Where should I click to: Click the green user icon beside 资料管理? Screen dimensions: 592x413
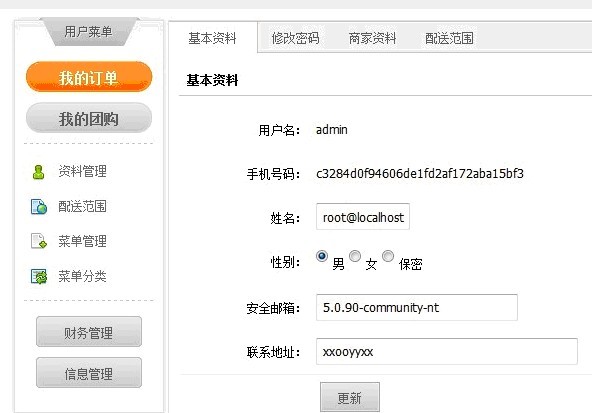point(38,172)
